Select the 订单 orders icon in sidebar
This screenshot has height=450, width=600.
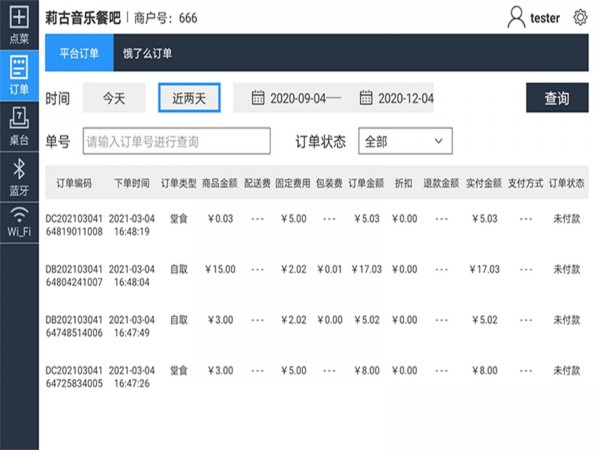click(18, 74)
